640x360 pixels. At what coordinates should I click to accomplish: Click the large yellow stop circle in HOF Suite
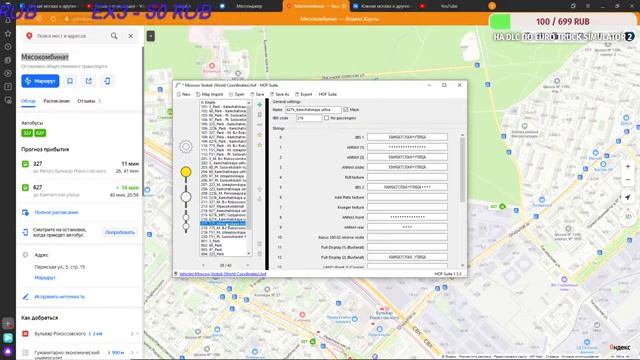coord(186,172)
